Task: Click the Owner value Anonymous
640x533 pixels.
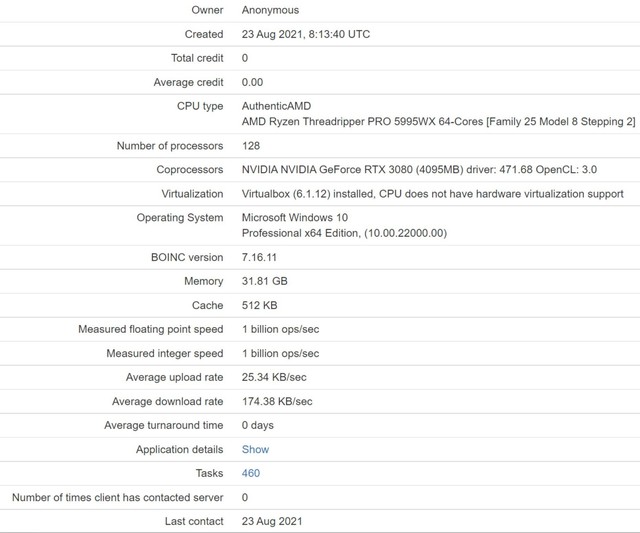Action: coord(270,10)
